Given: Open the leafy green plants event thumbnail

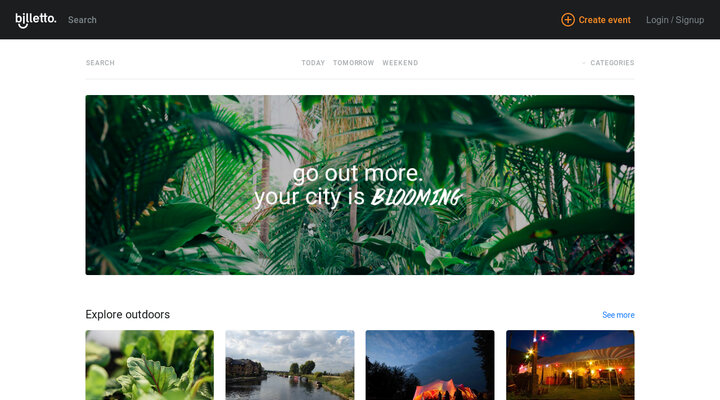Looking at the screenshot, I should tap(150, 365).
